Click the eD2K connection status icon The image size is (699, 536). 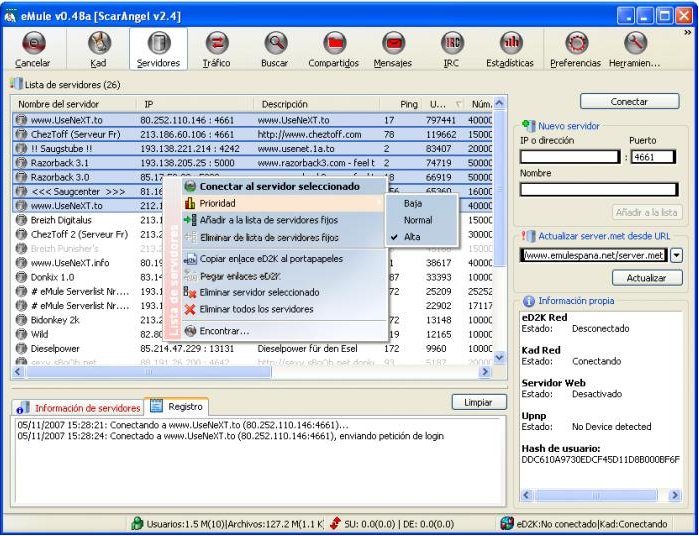point(507,523)
